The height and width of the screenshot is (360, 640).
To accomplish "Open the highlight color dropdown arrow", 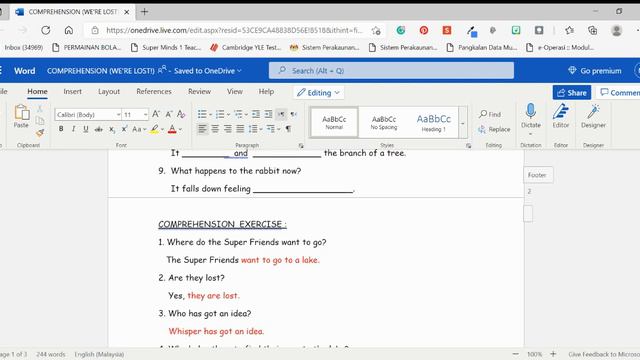I will [x=162, y=129].
